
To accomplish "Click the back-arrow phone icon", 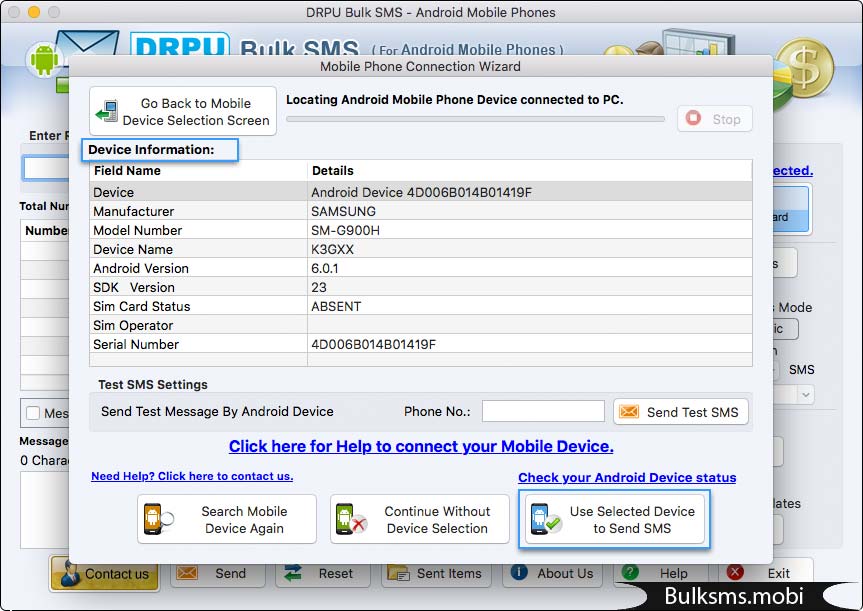I will (x=107, y=112).
